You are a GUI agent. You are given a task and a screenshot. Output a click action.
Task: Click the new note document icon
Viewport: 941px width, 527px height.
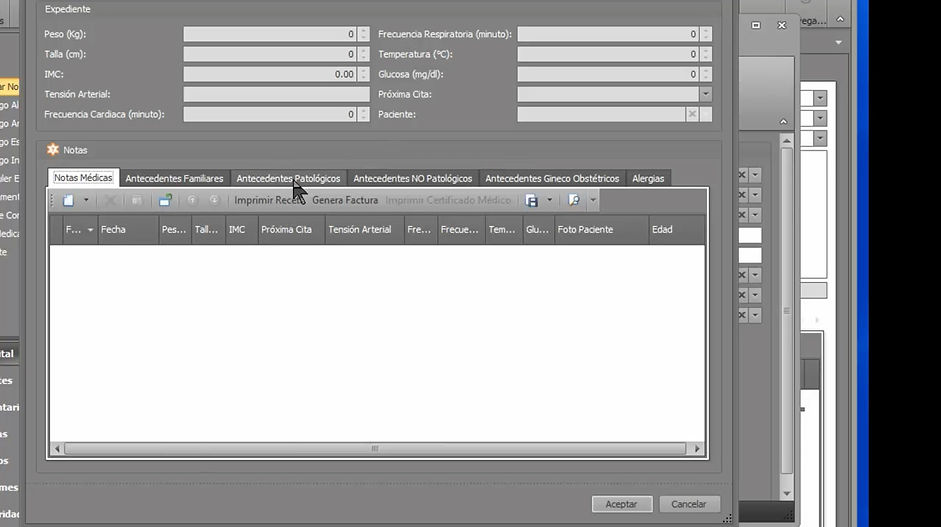tap(68, 200)
